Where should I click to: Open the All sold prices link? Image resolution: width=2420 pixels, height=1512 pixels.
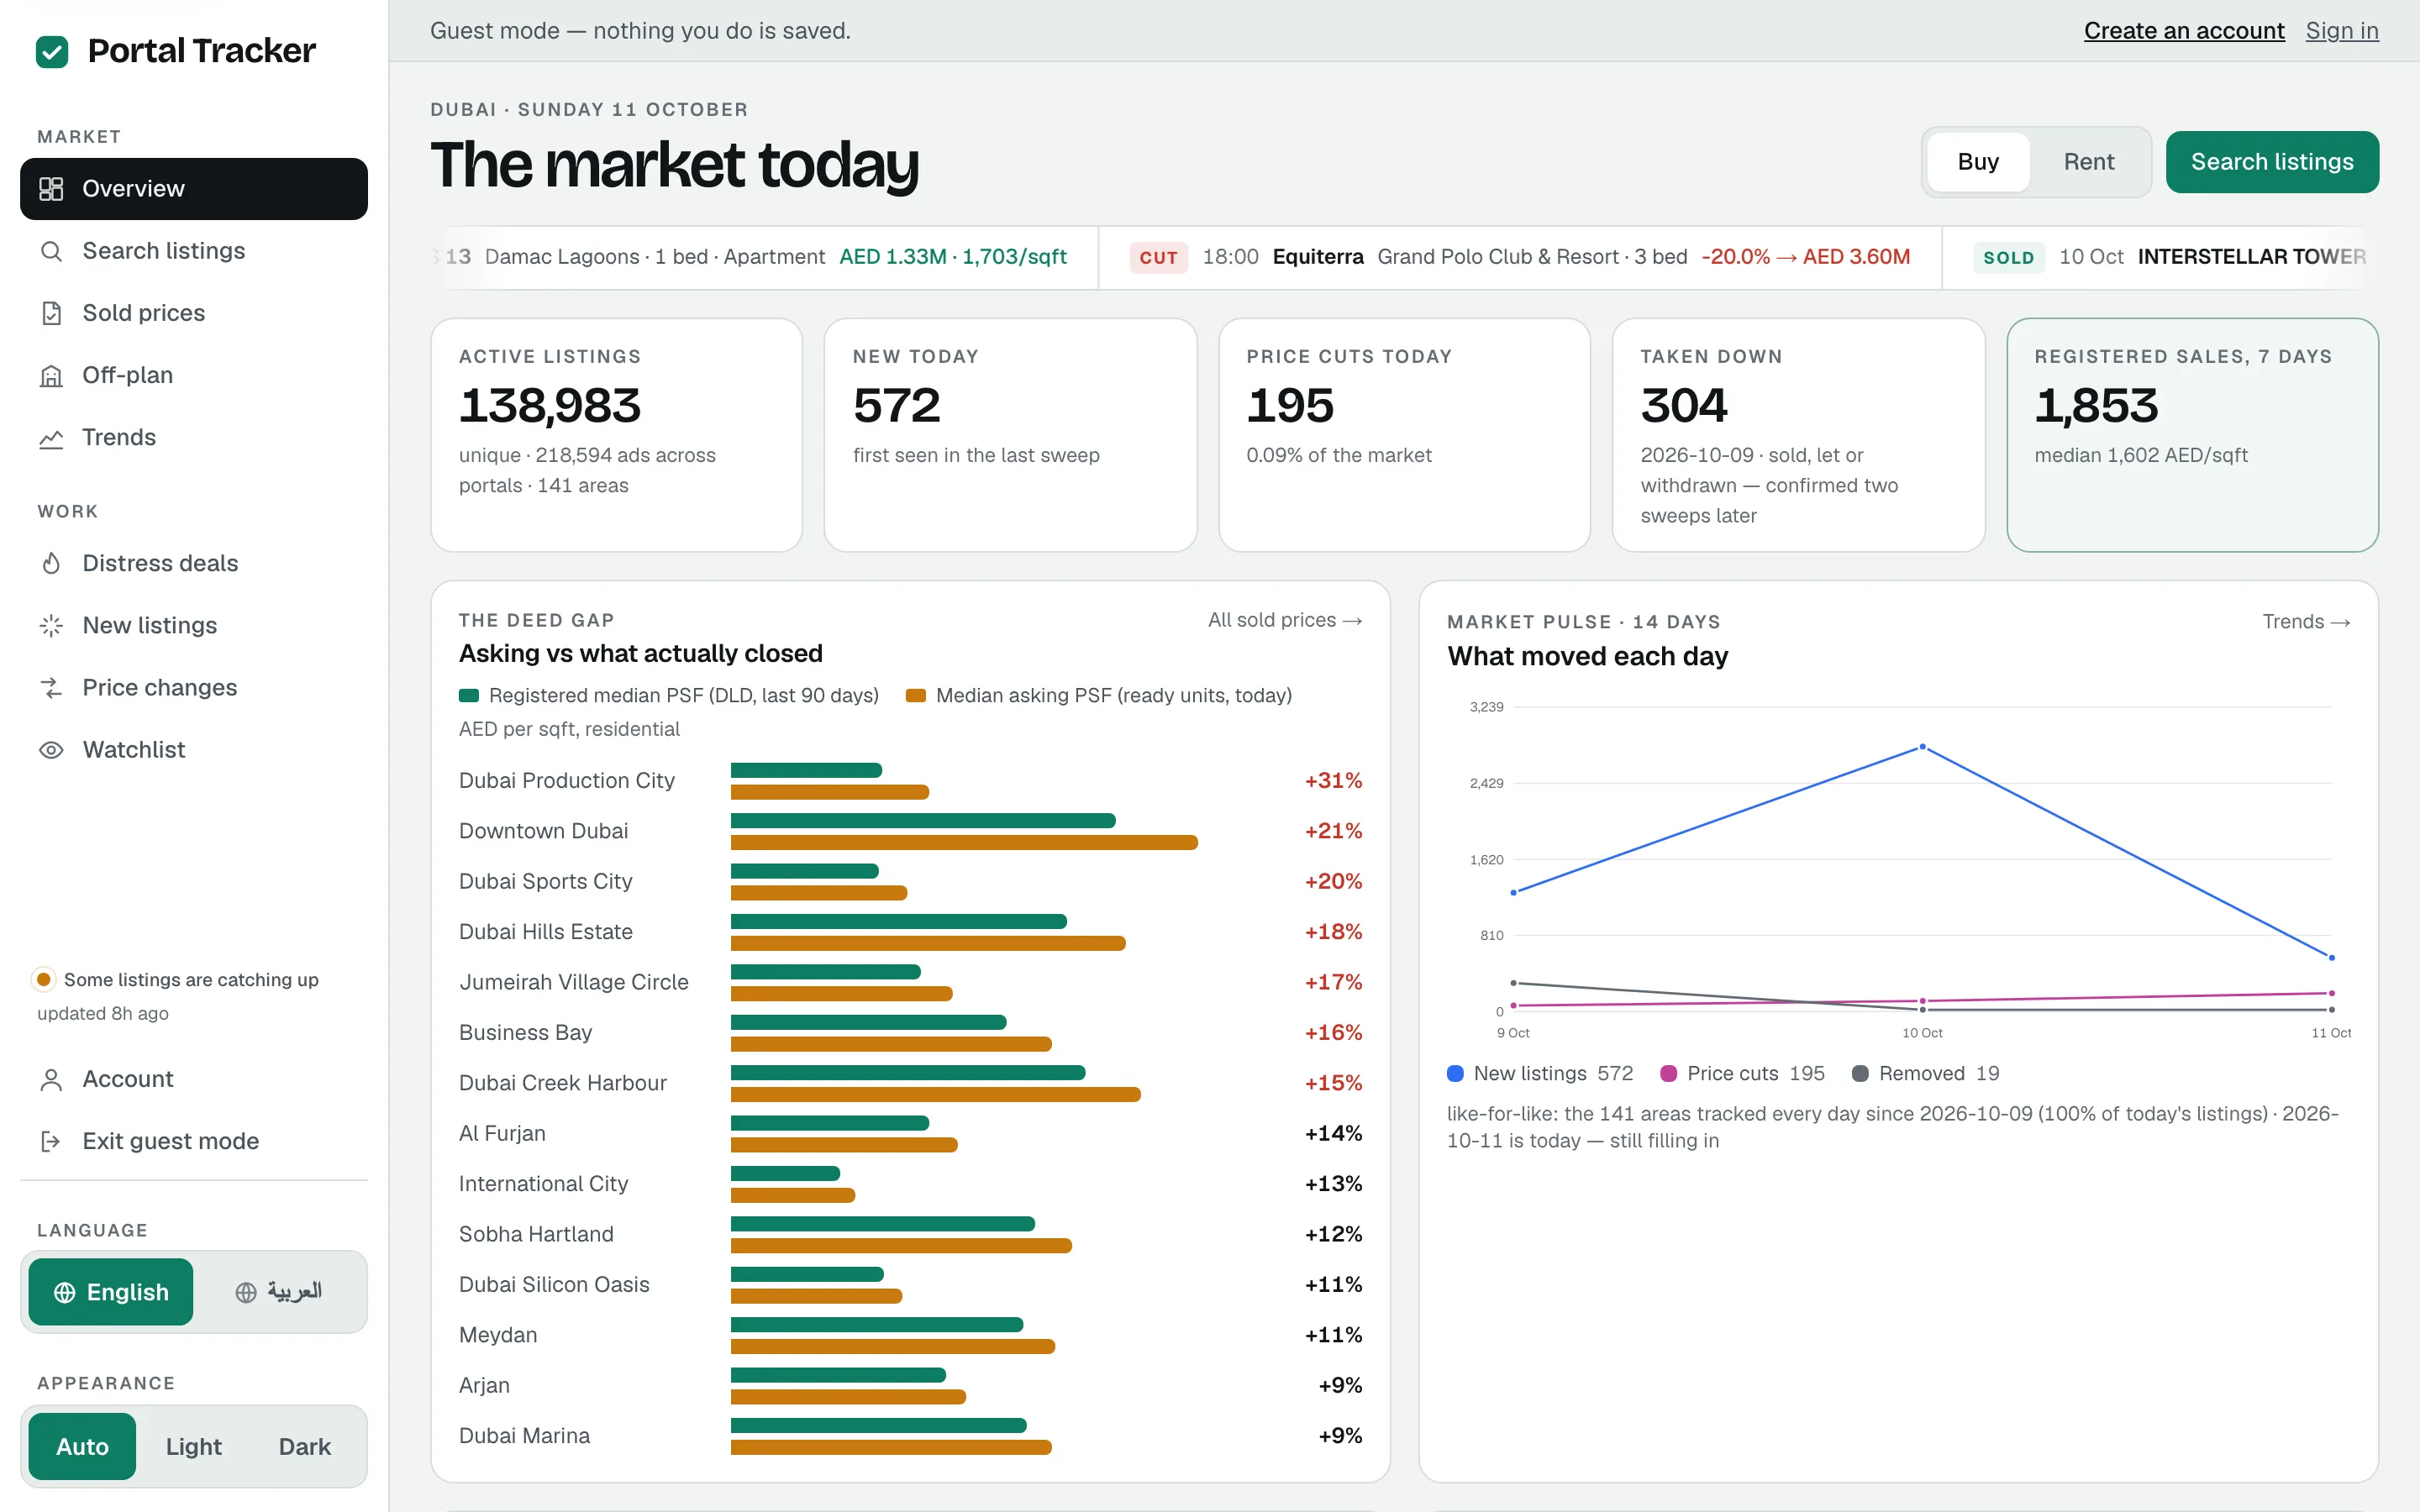[1284, 620]
